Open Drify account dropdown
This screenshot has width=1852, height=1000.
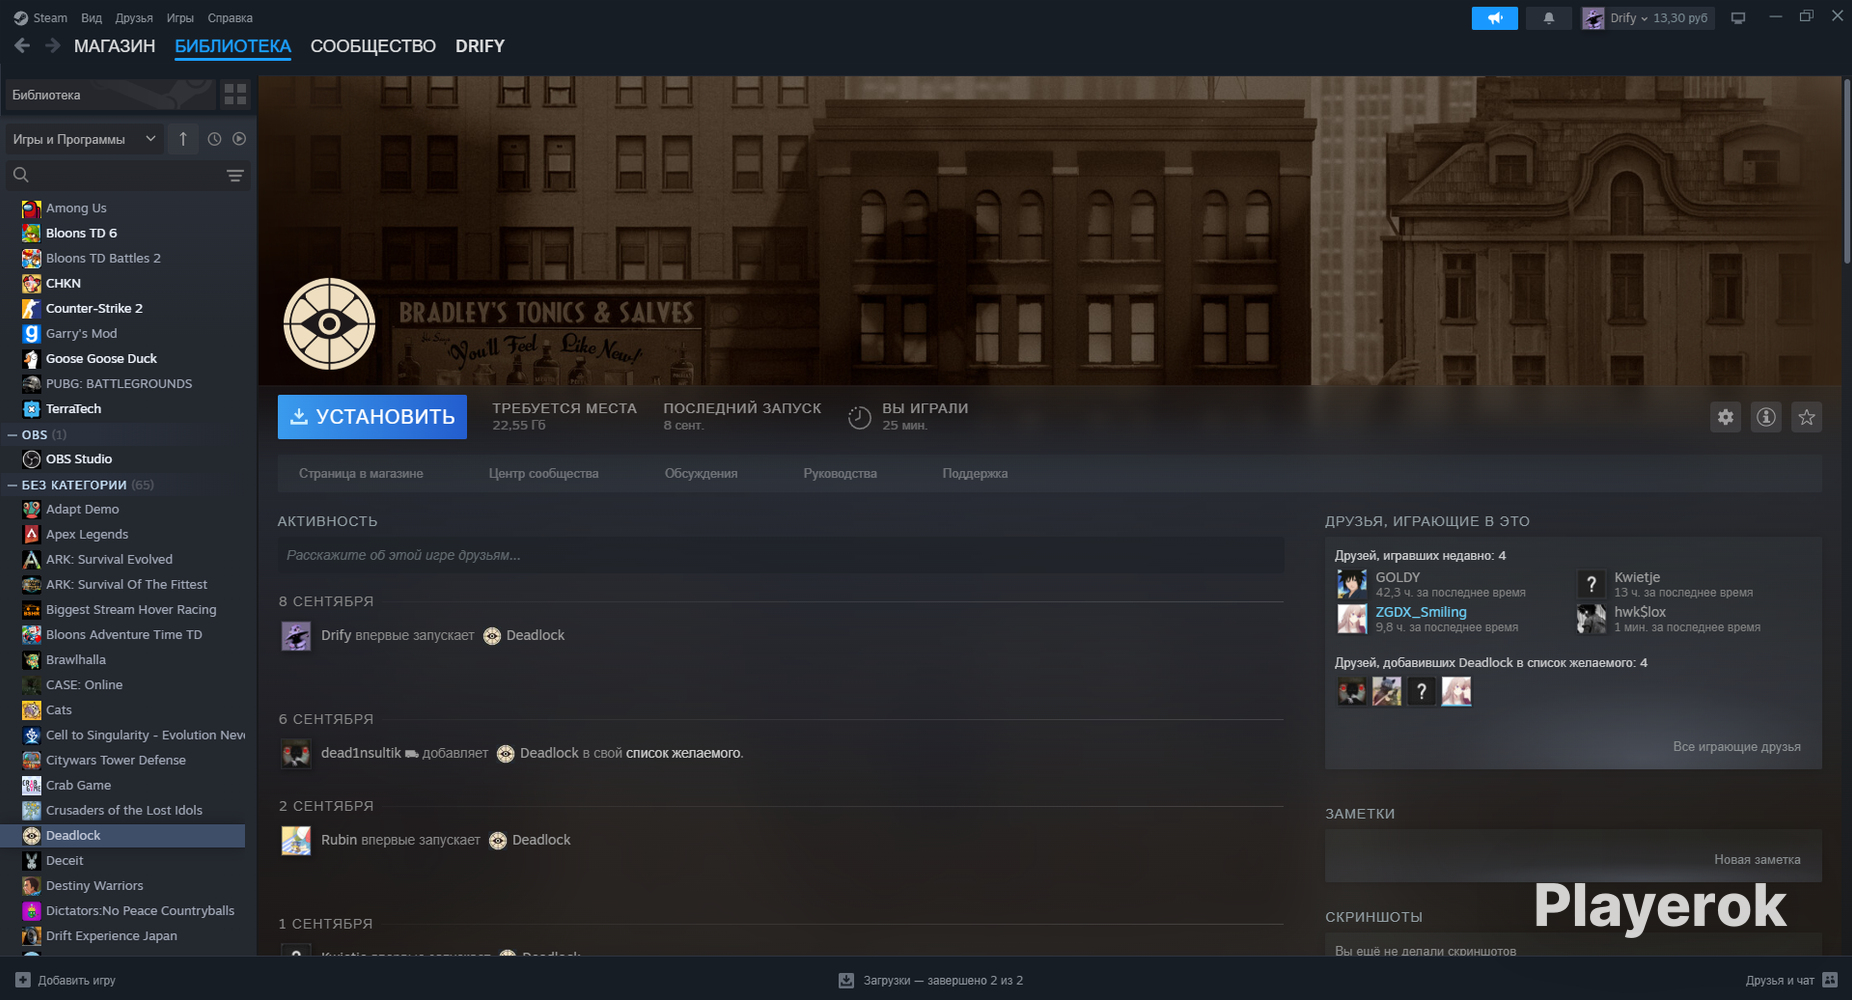click(1647, 18)
